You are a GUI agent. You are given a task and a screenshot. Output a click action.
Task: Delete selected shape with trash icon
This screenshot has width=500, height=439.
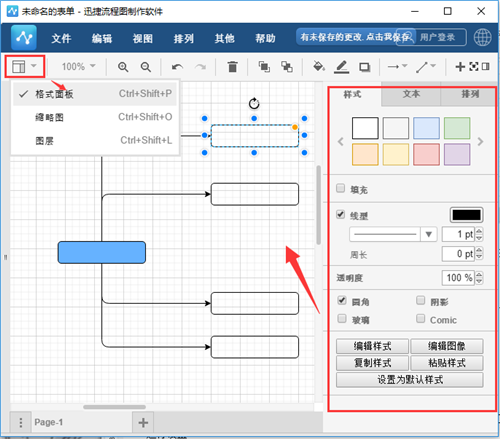pyautogui.click(x=232, y=67)
